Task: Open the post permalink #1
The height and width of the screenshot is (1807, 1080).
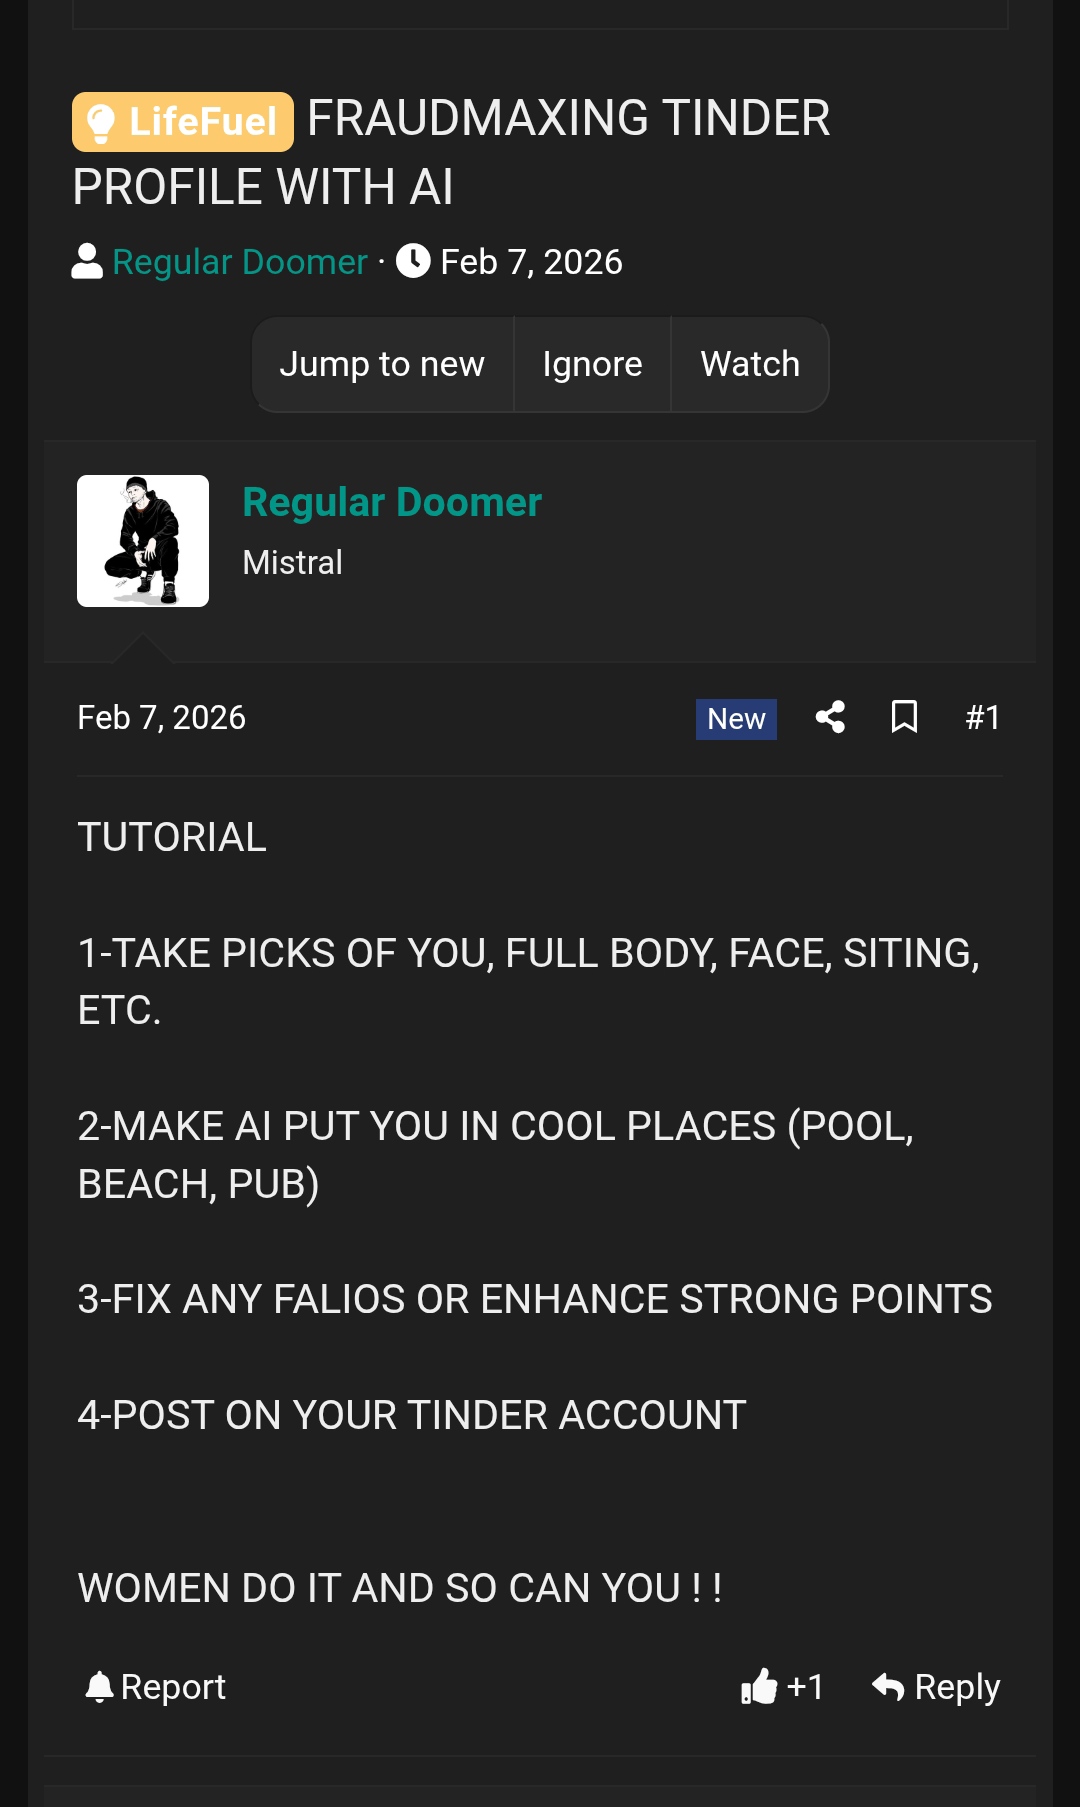Action: 982,717
